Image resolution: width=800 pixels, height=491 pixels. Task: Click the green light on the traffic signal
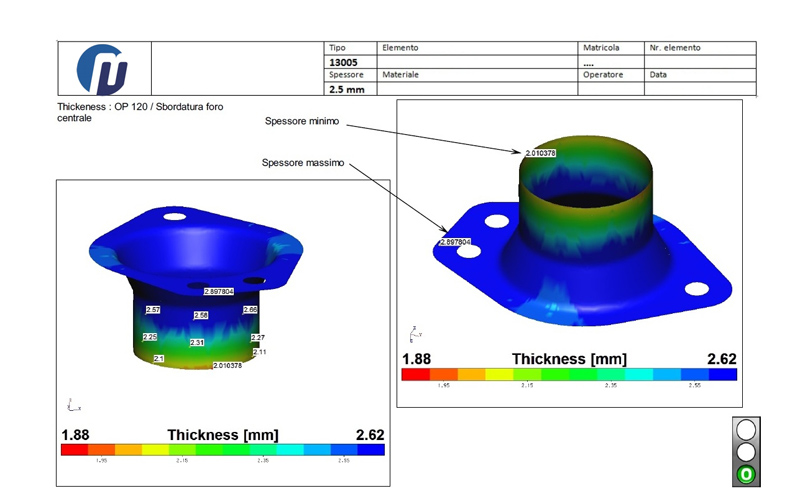click(x=747, y=473)
